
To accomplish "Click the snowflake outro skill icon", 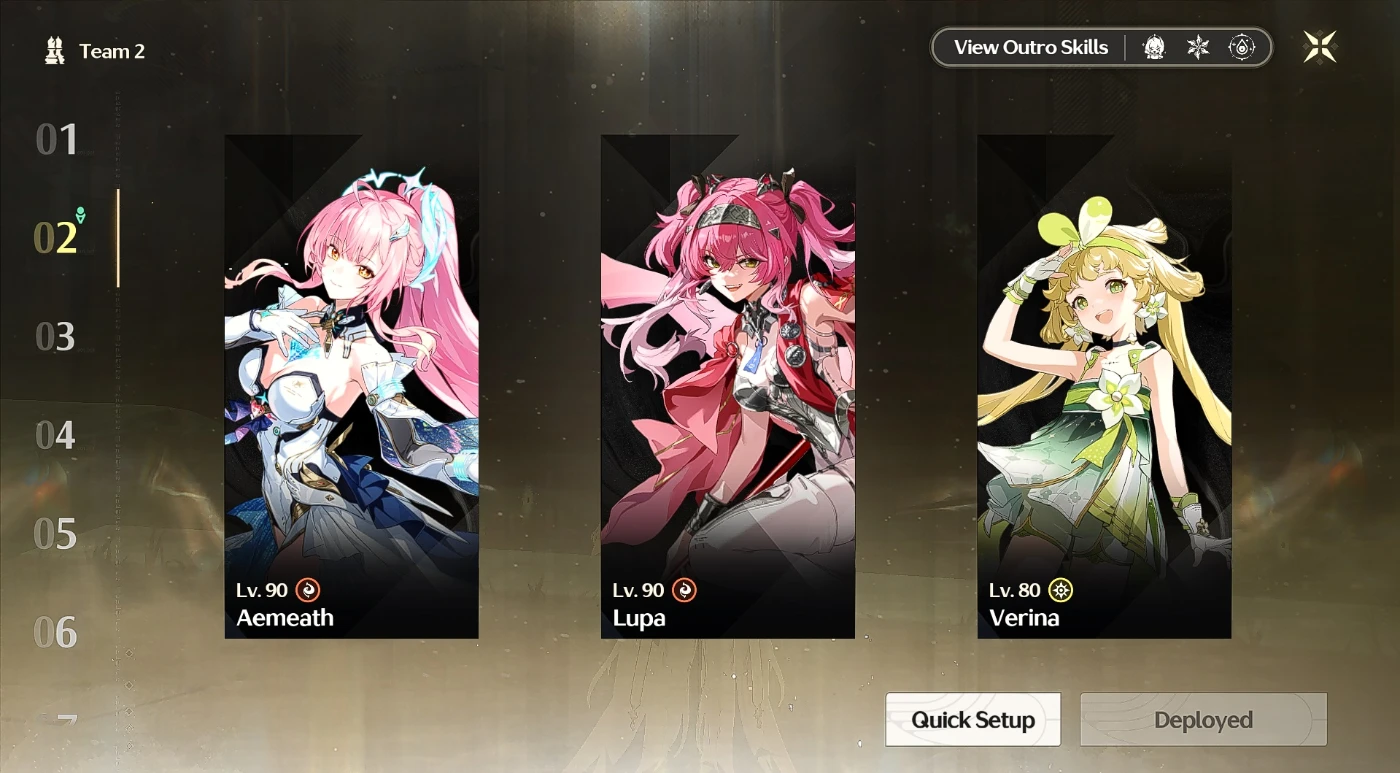I will [x=1198, y=47].
